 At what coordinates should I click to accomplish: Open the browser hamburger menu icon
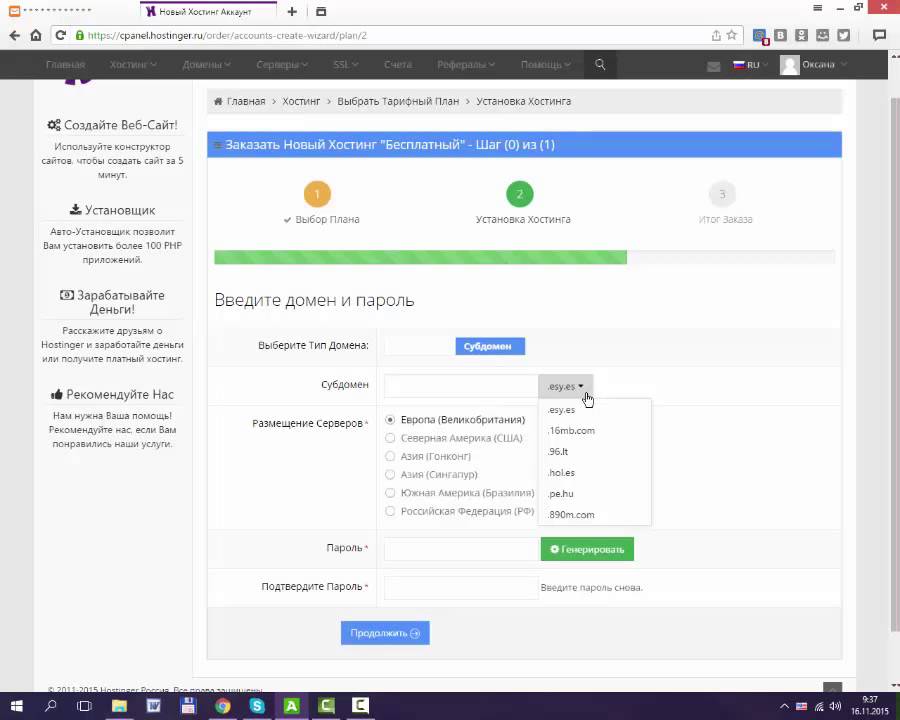(x=817, y=8)
